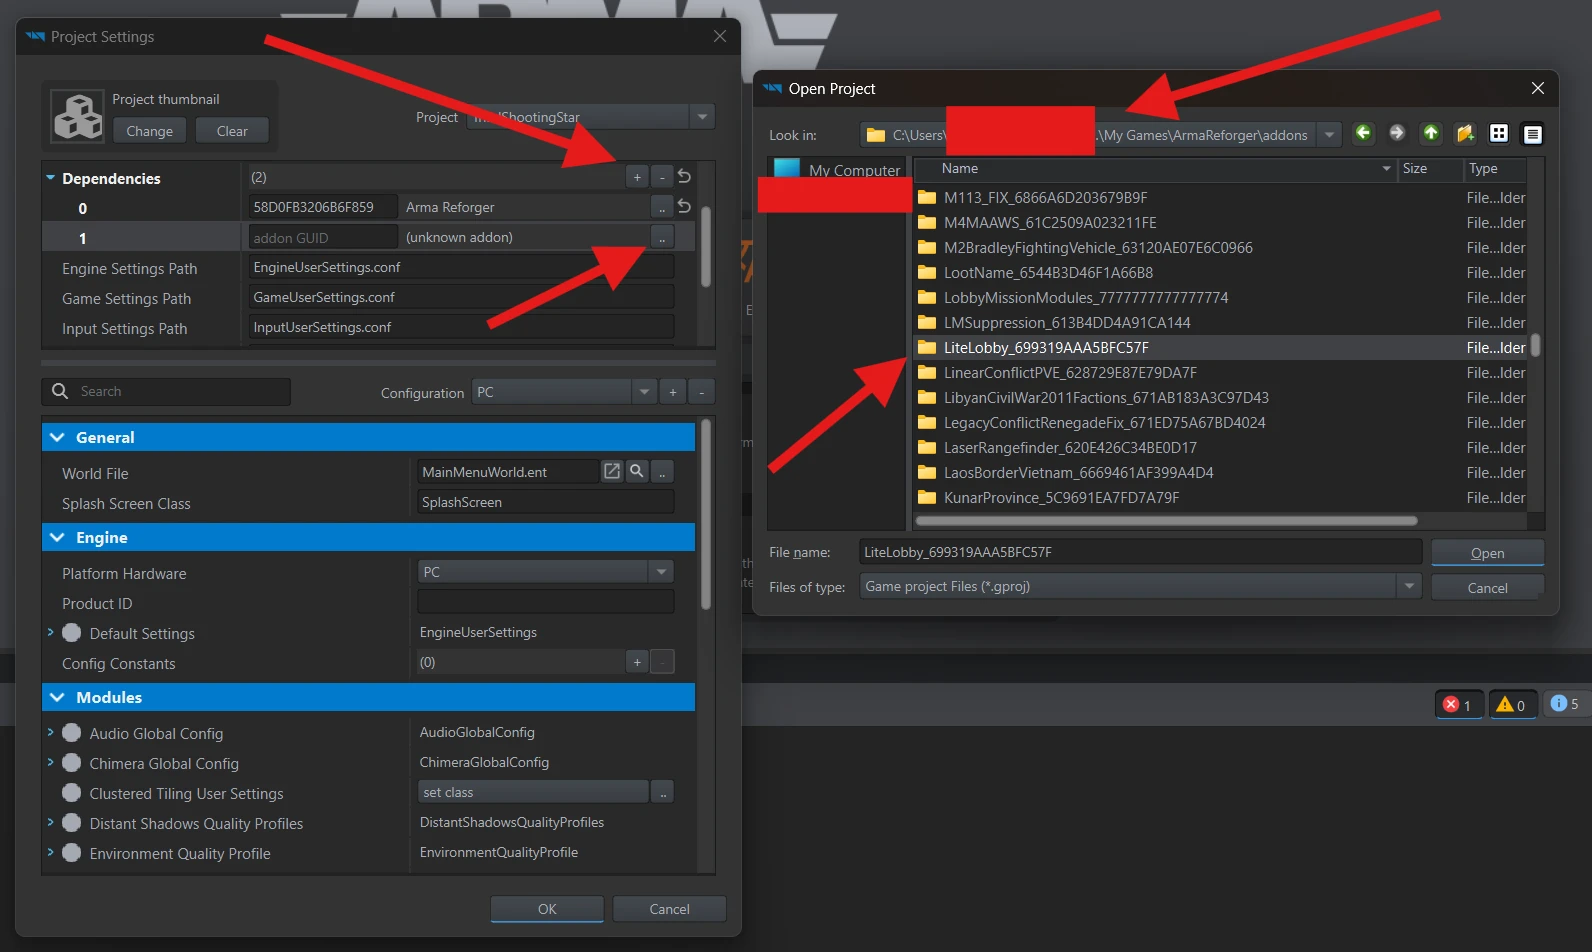Screen dimensions: 1592x952
Task: Click Cancel in the Open Project dialog
Action: pos(1487,588)
